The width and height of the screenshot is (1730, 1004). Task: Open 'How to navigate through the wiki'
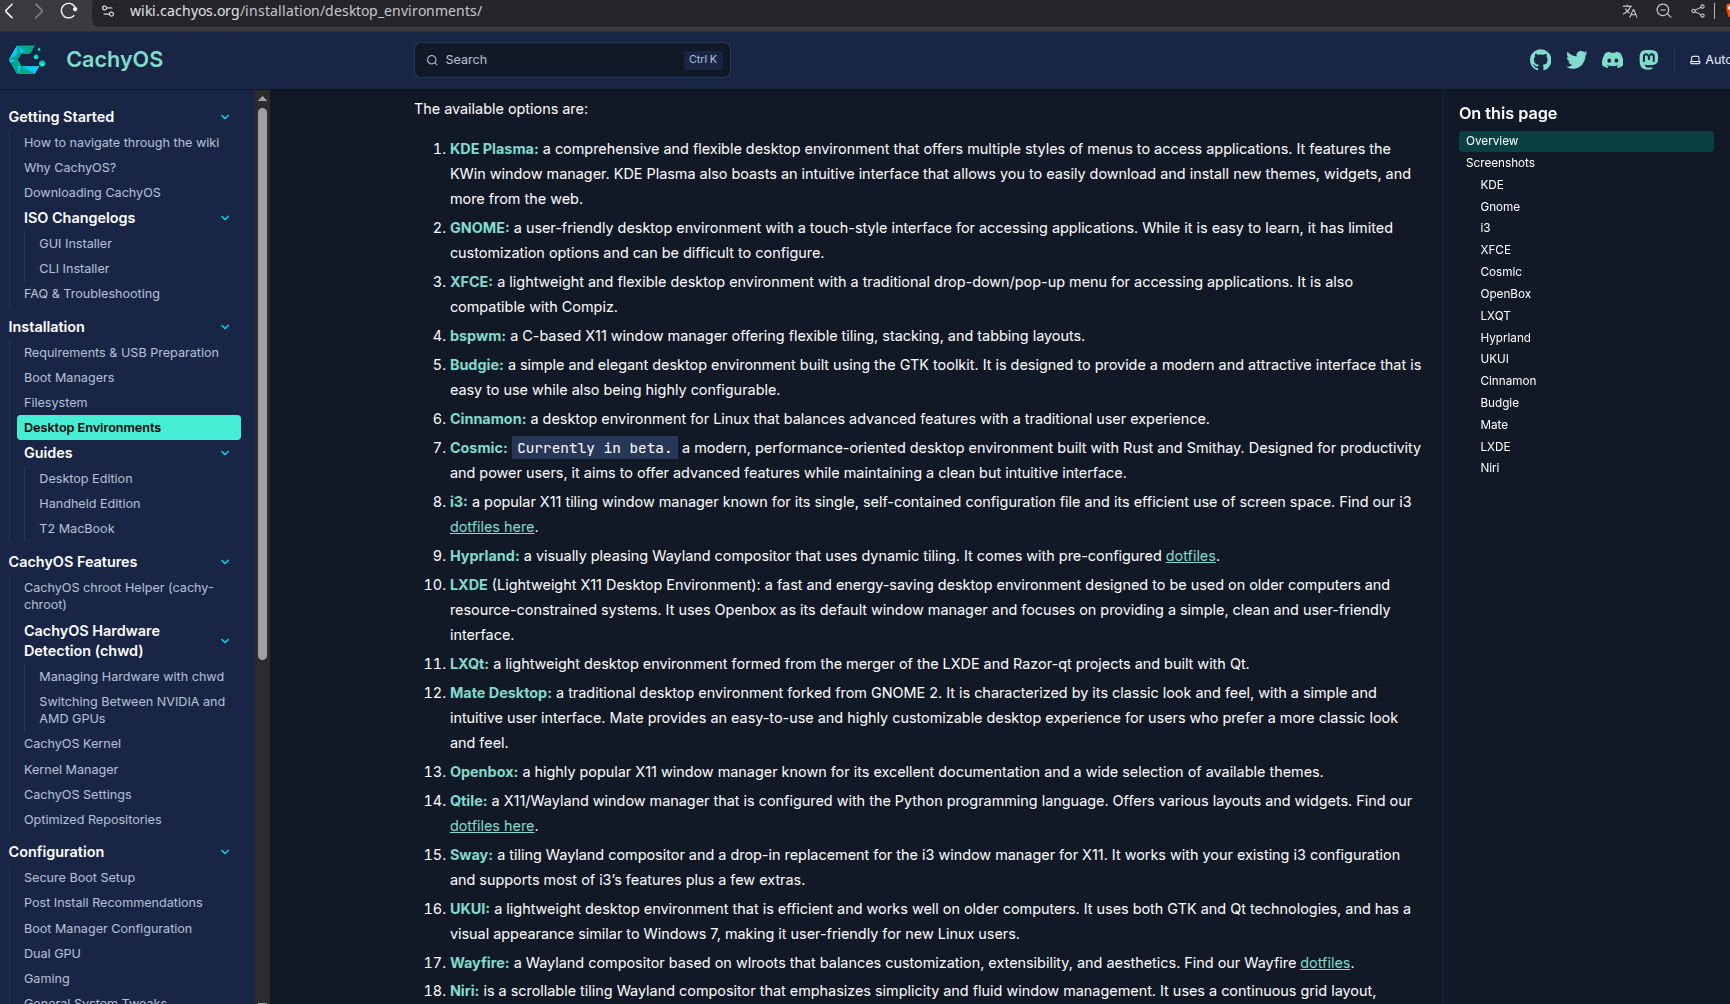coord(121,143)
